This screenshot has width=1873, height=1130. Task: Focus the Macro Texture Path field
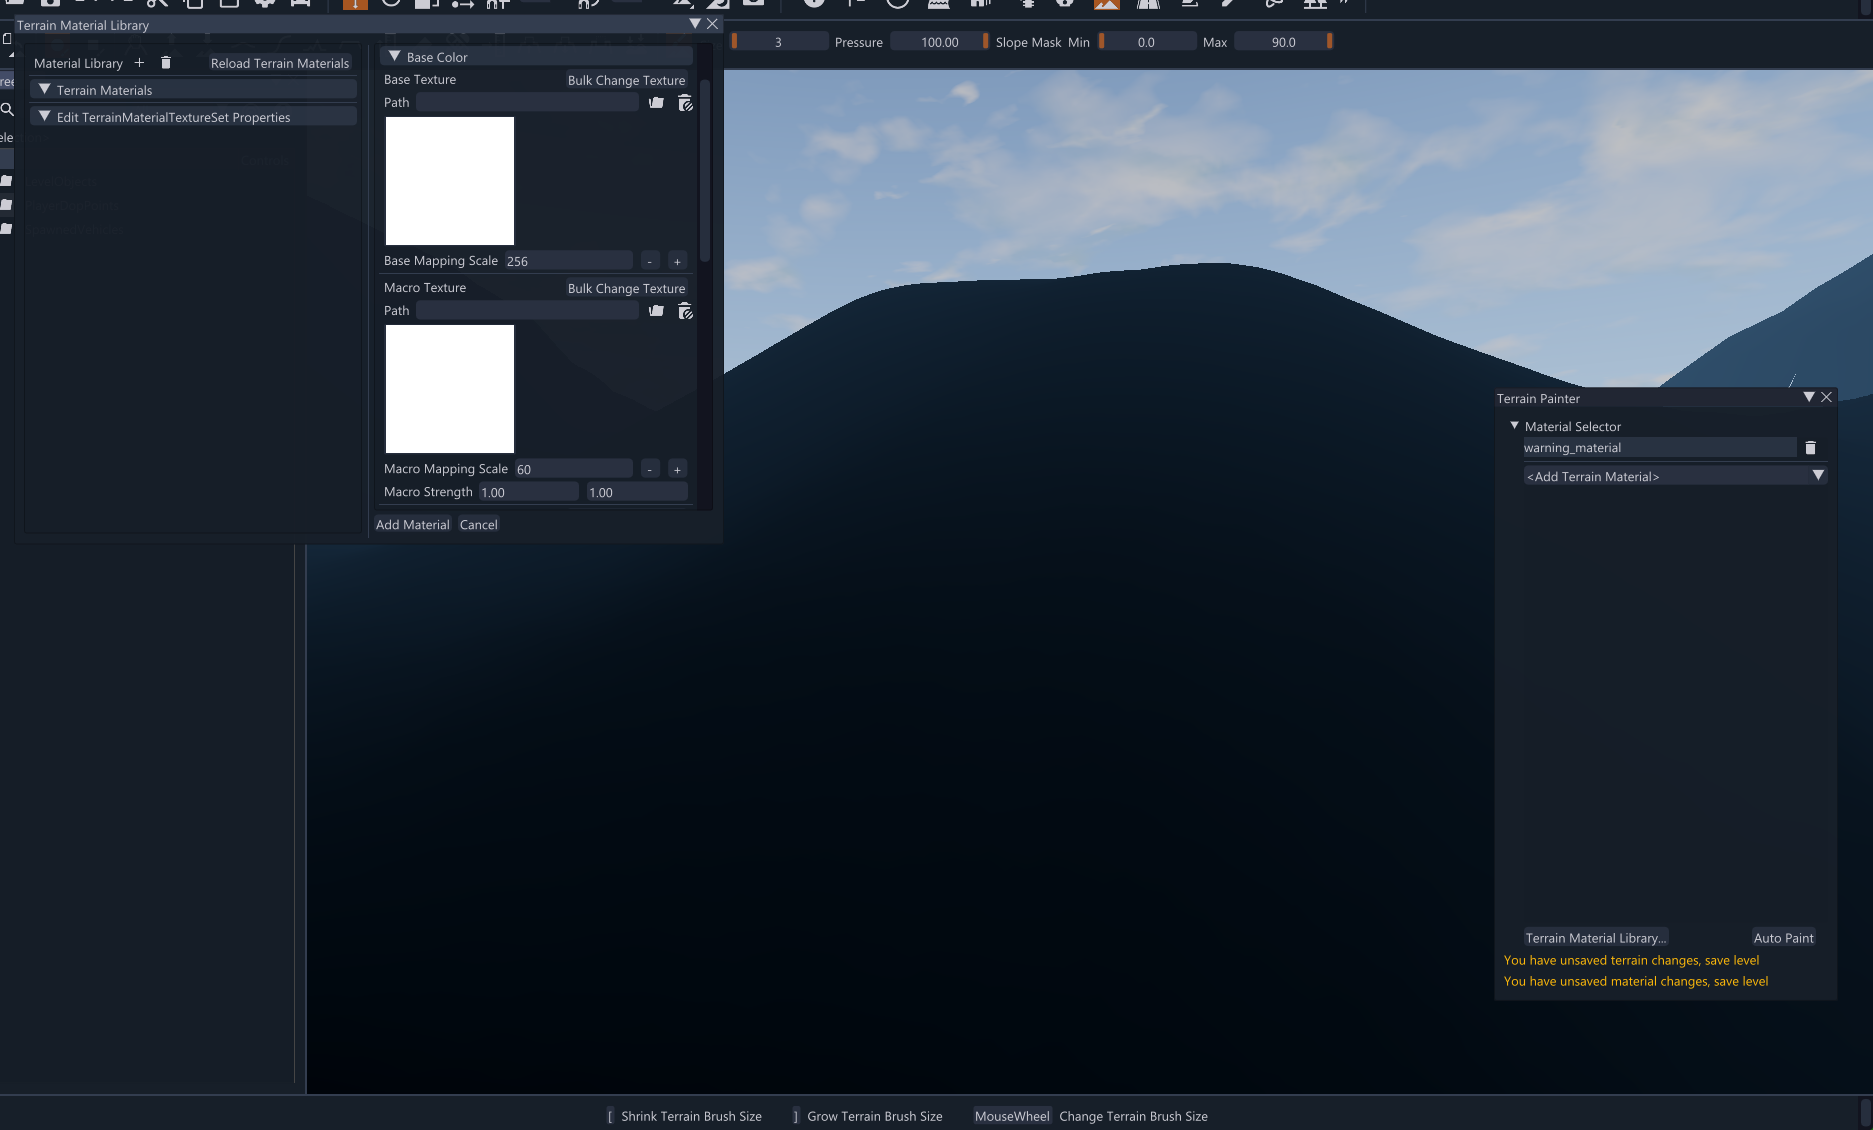pyautogui.click(x=527, y=311)
